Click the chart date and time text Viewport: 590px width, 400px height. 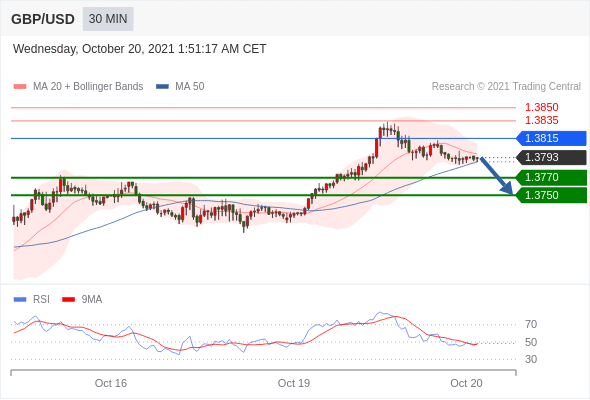pyautogui.click(x=140, y=49)
